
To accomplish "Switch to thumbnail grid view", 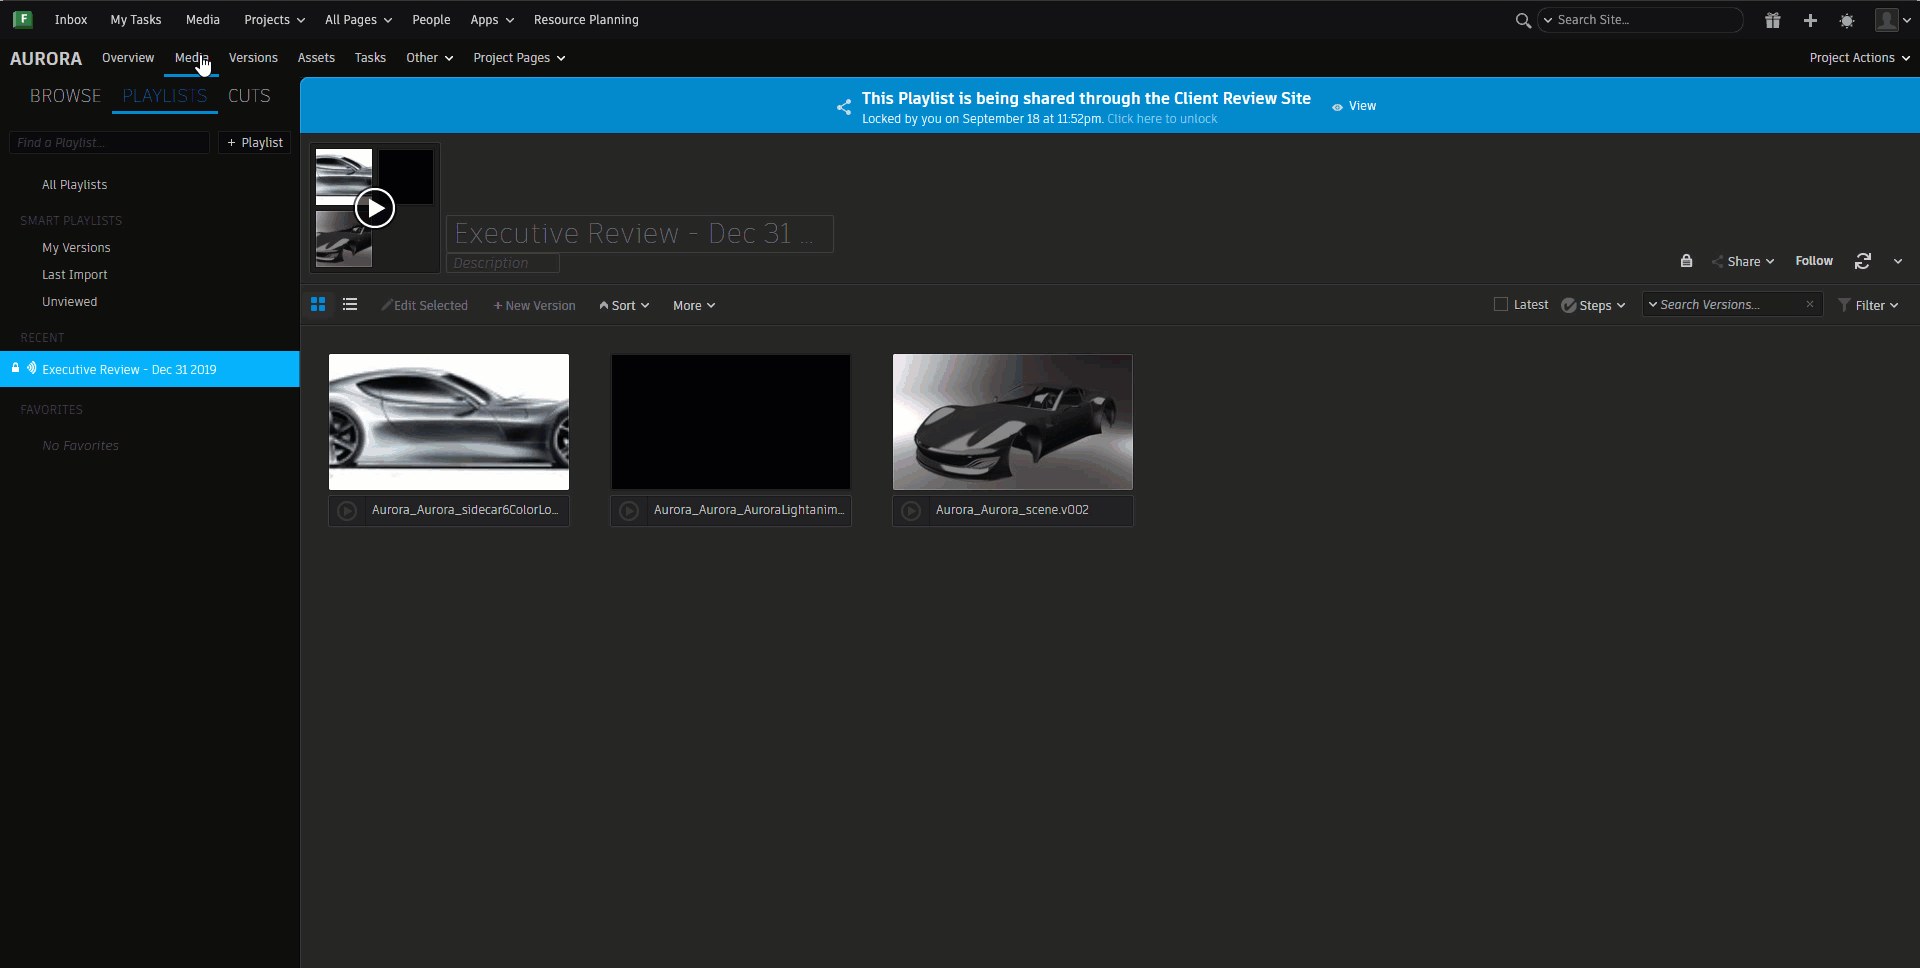I will click(x=318, y=305).
